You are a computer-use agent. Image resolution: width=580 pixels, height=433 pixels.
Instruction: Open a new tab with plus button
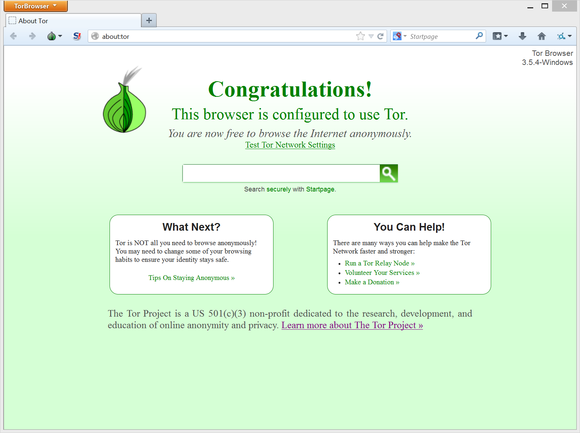coord(149,20)
